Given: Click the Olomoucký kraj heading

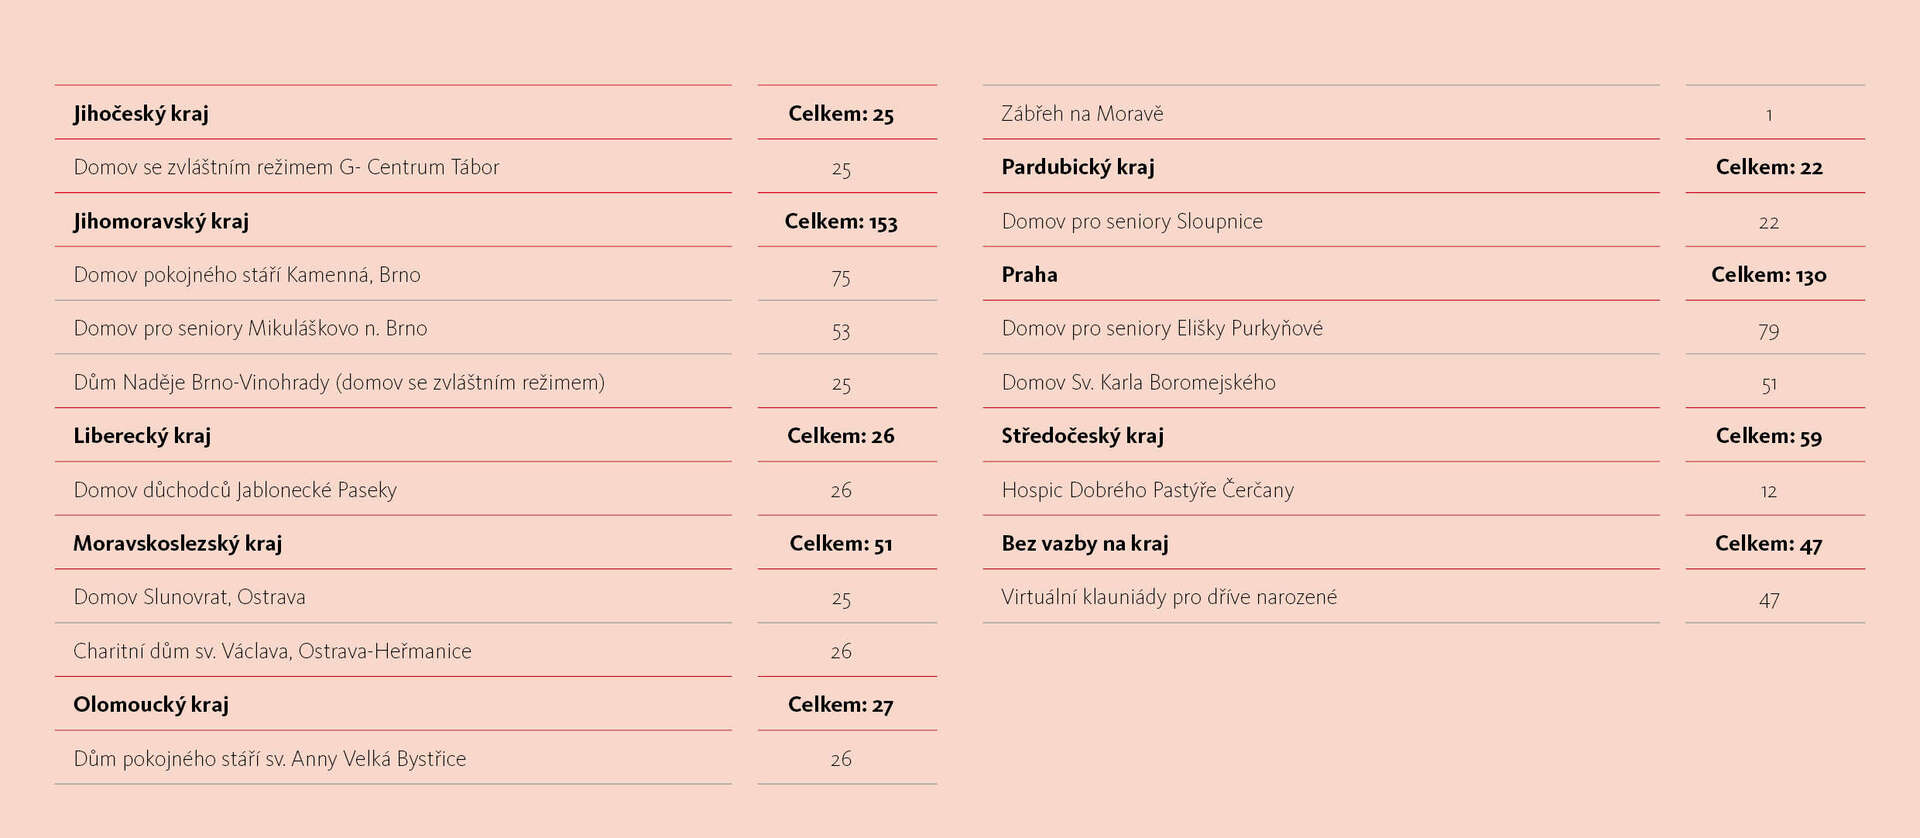Looking at the screenshot, I should [x=151, y=704].
